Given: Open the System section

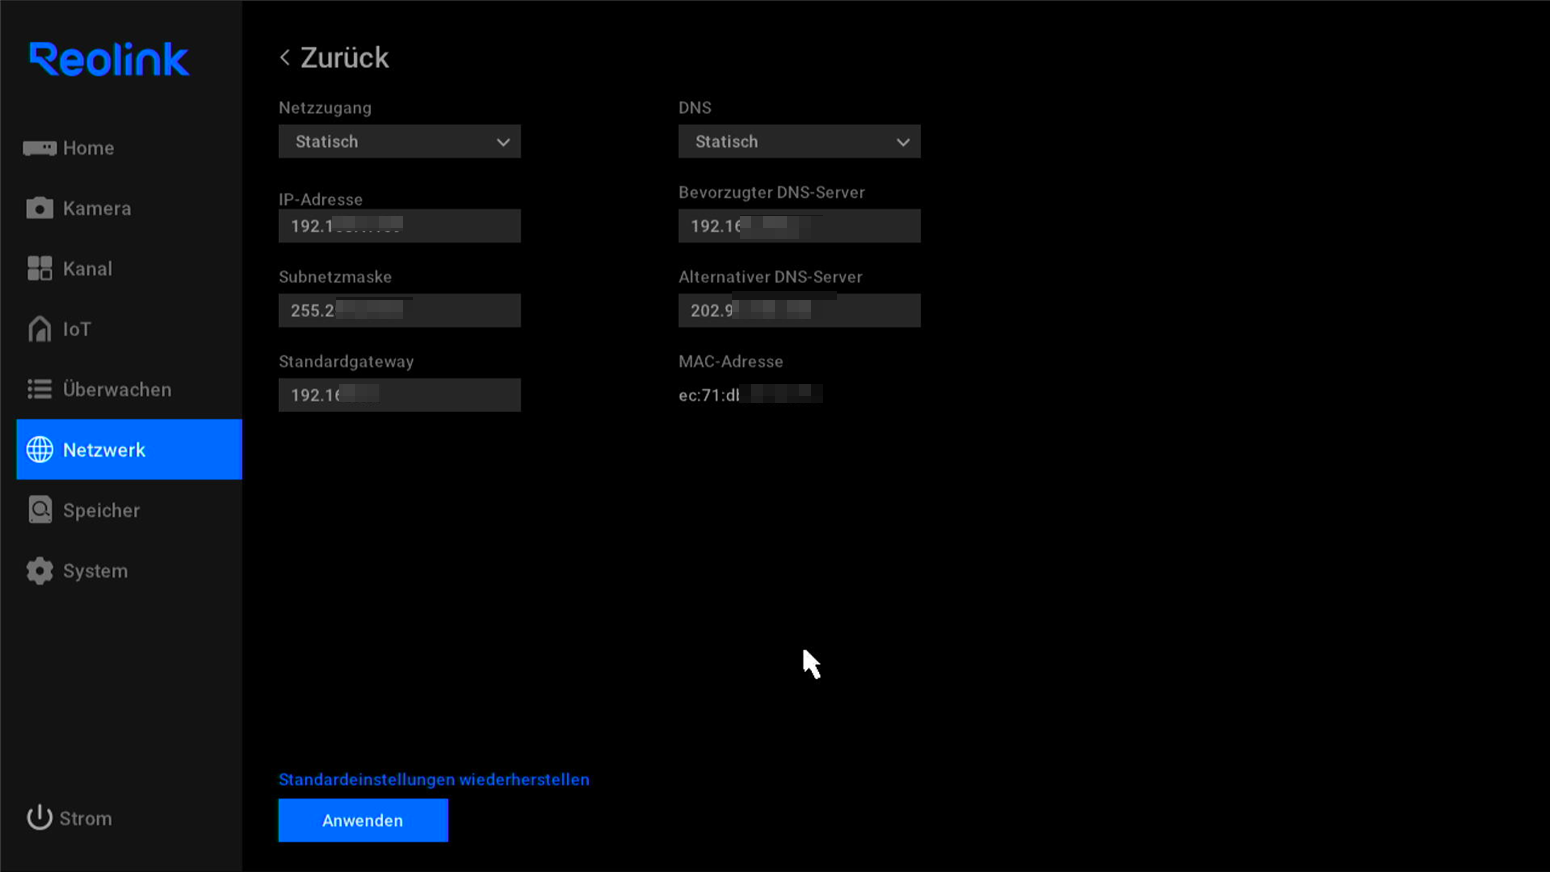Looking at the screenshot, I should pos(129,571).
